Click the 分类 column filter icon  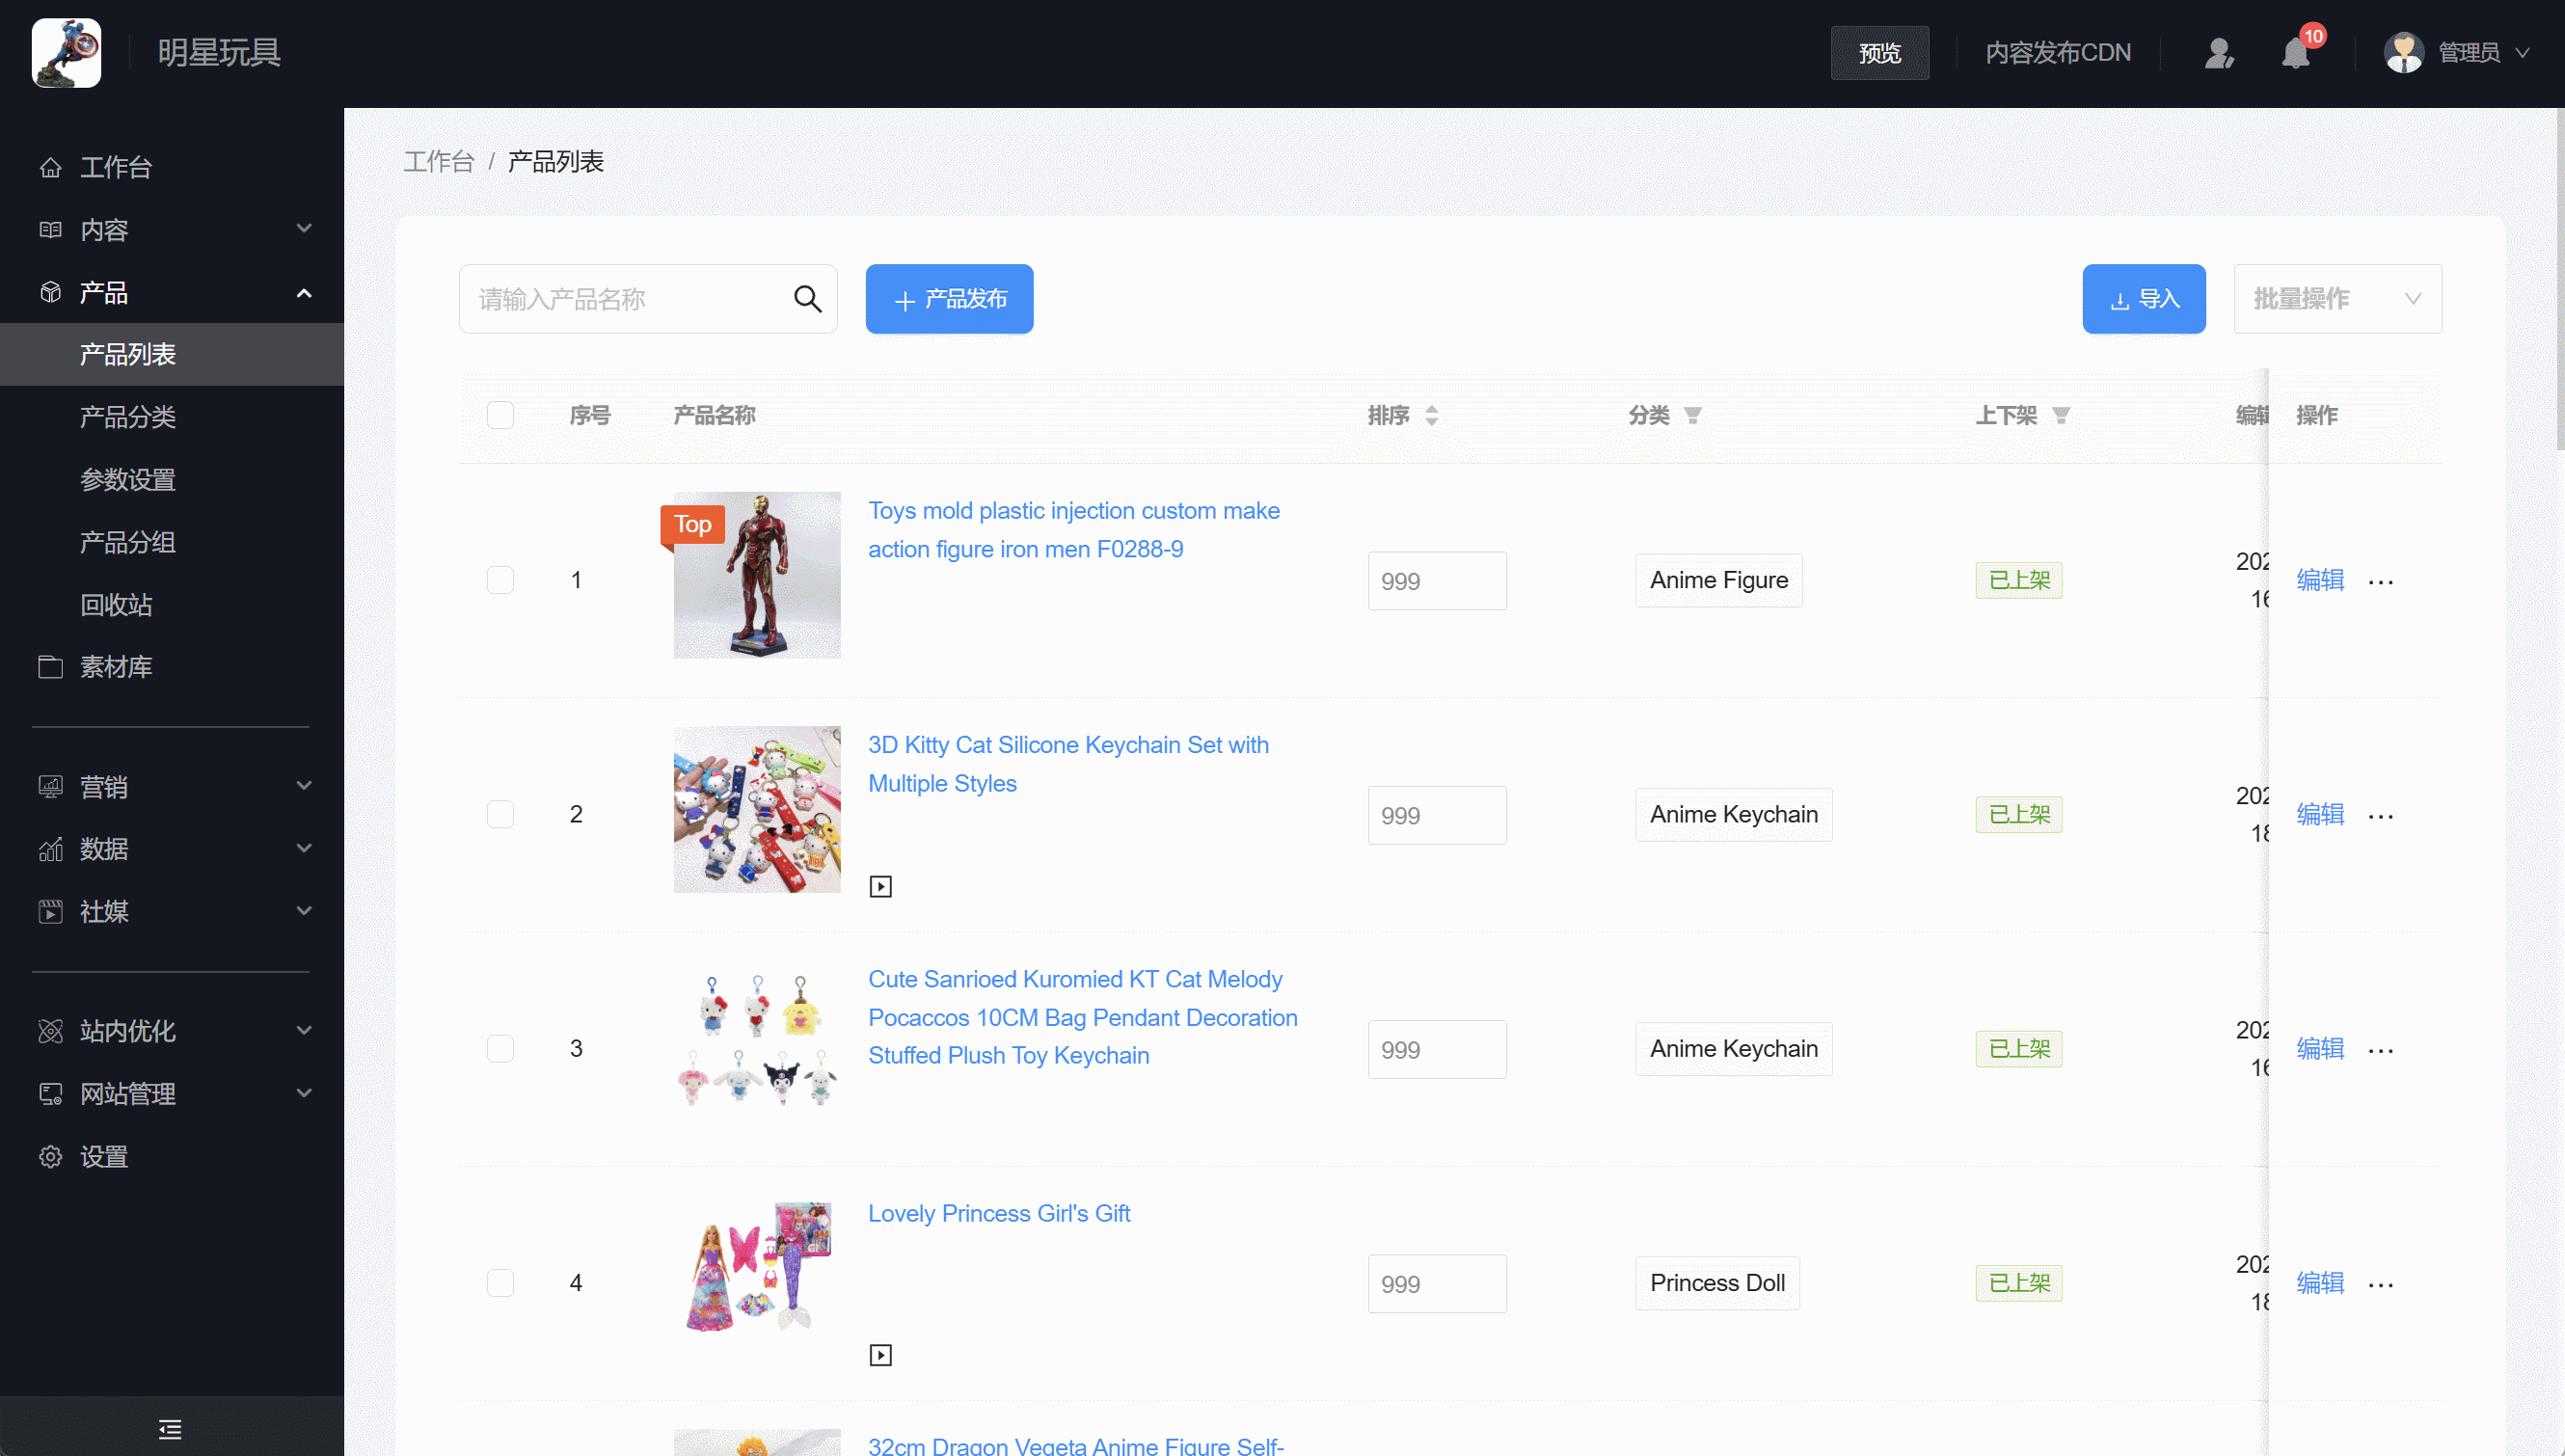(1692, 415)
